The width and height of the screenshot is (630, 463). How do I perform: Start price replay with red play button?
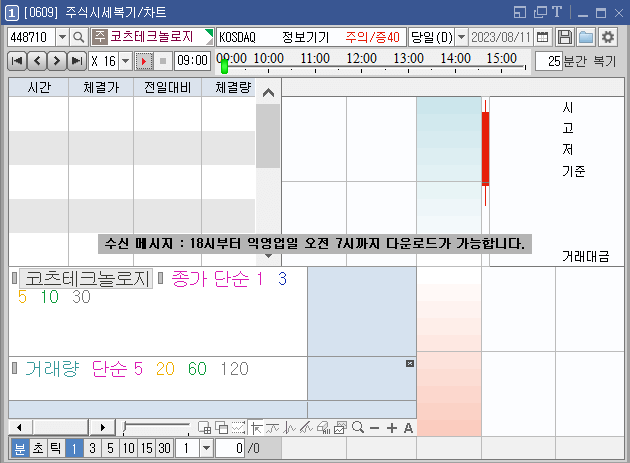[x=143, y=61]
